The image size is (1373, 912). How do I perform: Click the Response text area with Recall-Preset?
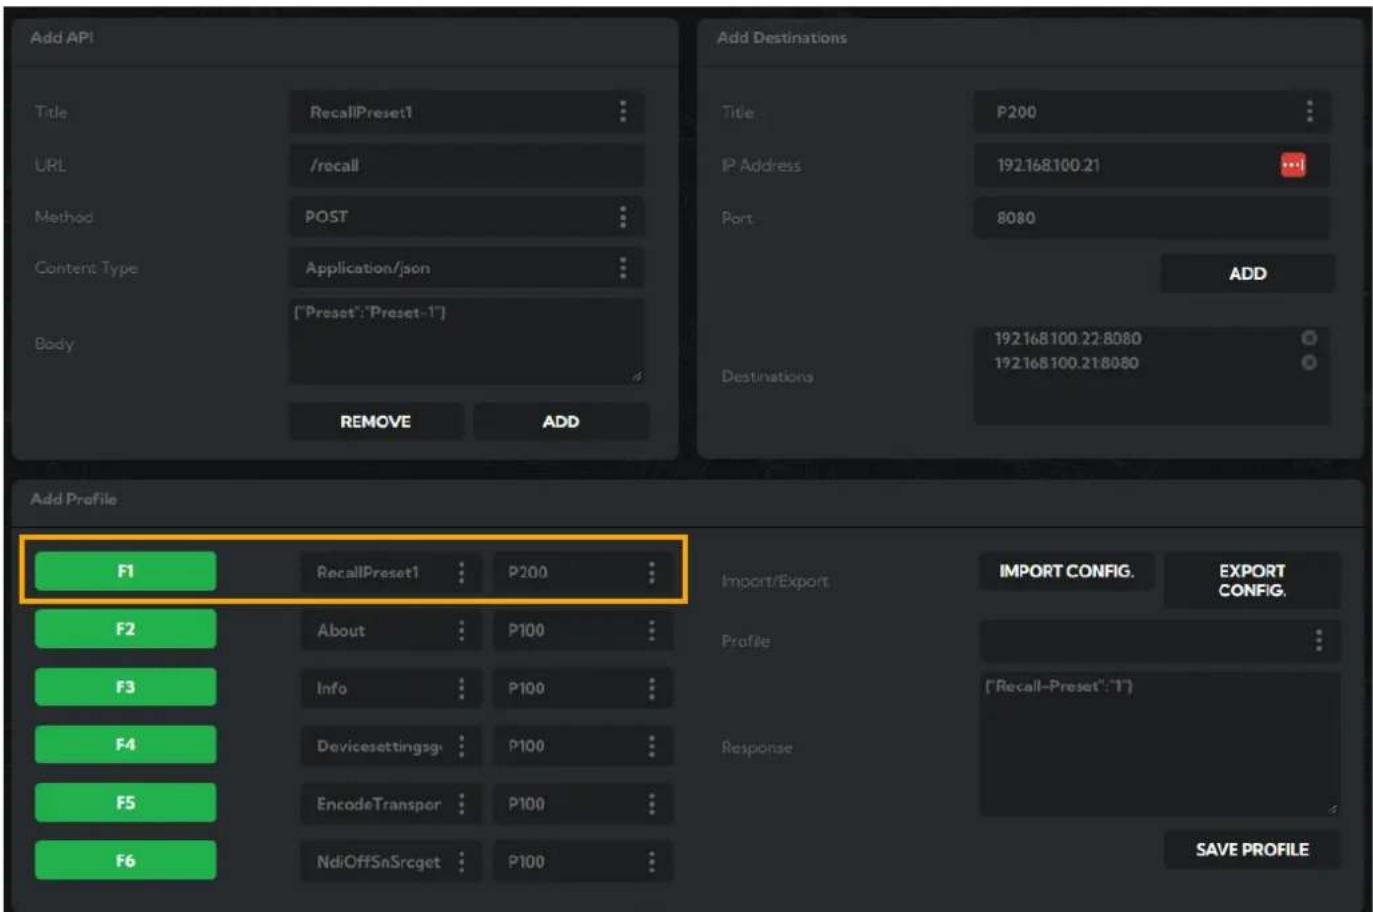(1160, 744)
